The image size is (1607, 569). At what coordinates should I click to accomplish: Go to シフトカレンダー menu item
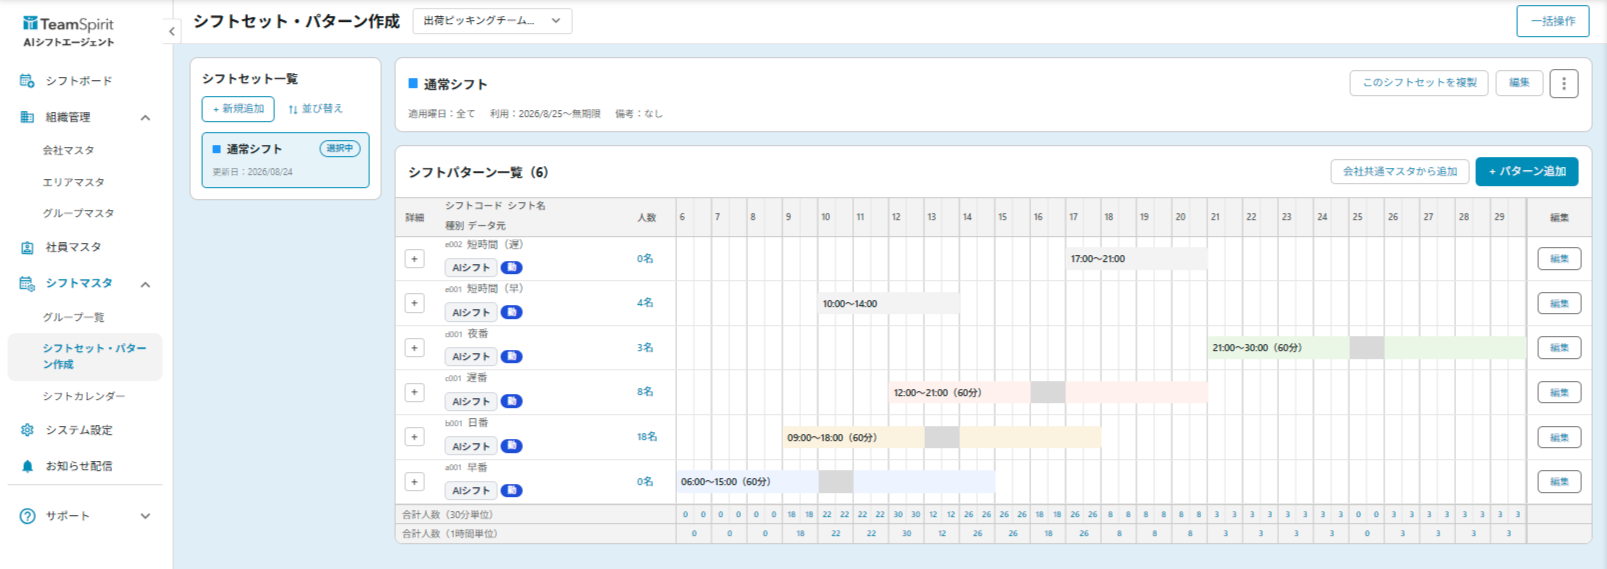click(x=84, y=396)
